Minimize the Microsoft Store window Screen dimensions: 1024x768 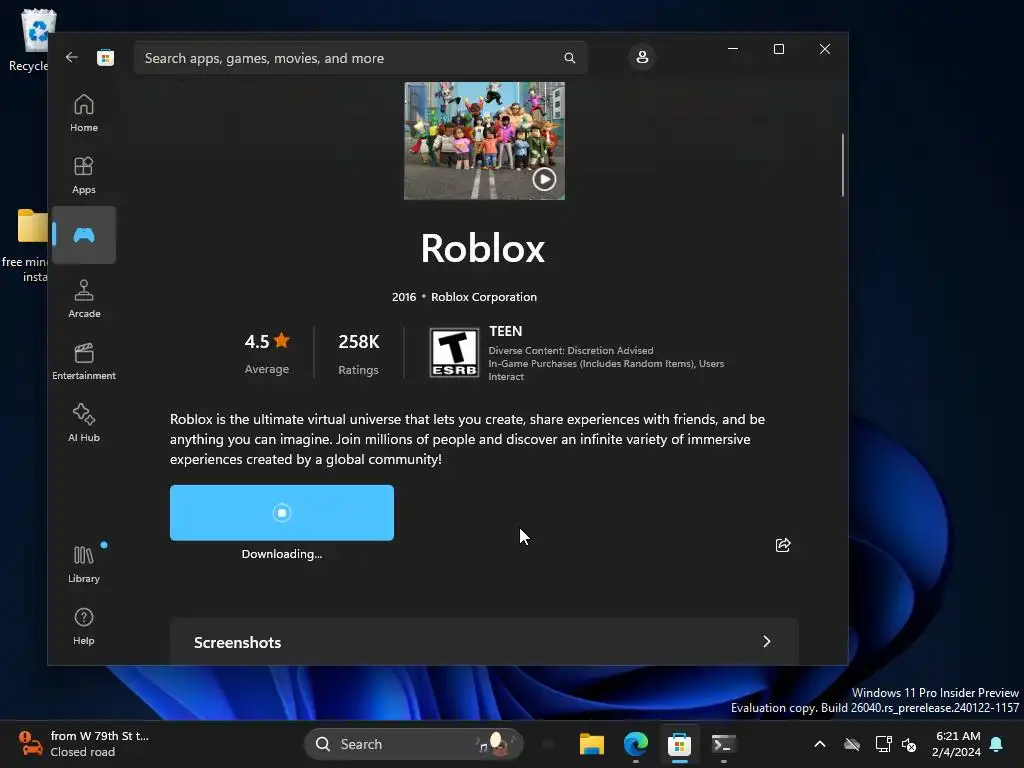click(733, 49)
